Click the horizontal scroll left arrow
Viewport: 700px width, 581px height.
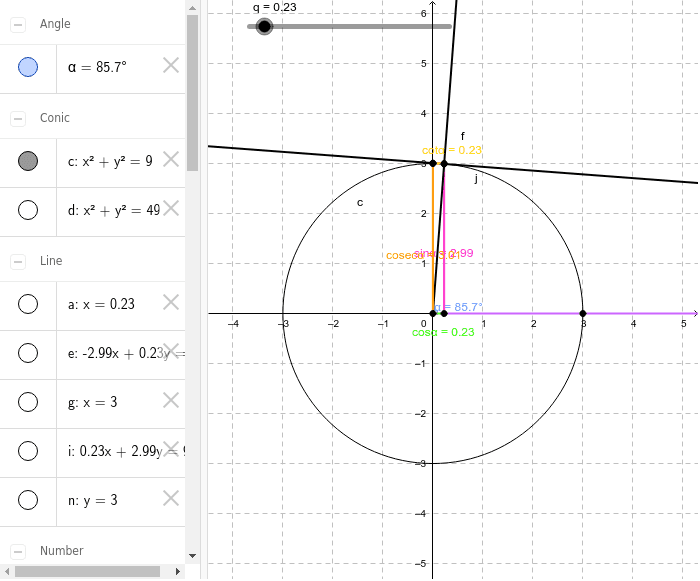[6, 572]
